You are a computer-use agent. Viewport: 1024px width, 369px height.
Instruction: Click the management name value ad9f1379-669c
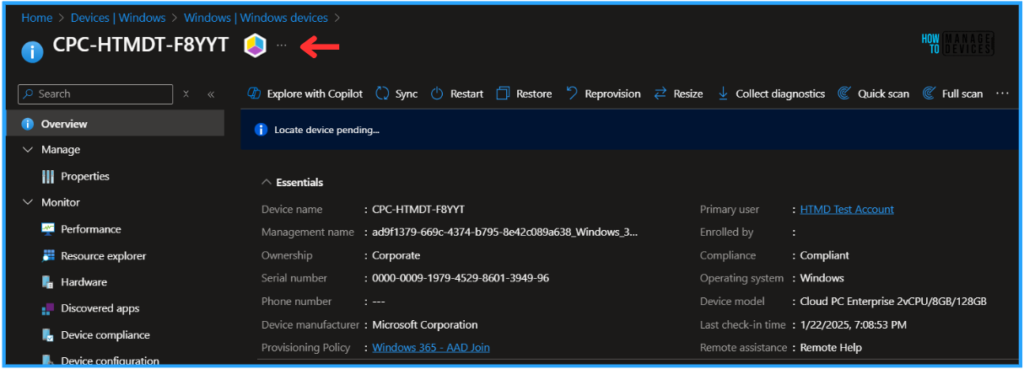click(505, 232)
